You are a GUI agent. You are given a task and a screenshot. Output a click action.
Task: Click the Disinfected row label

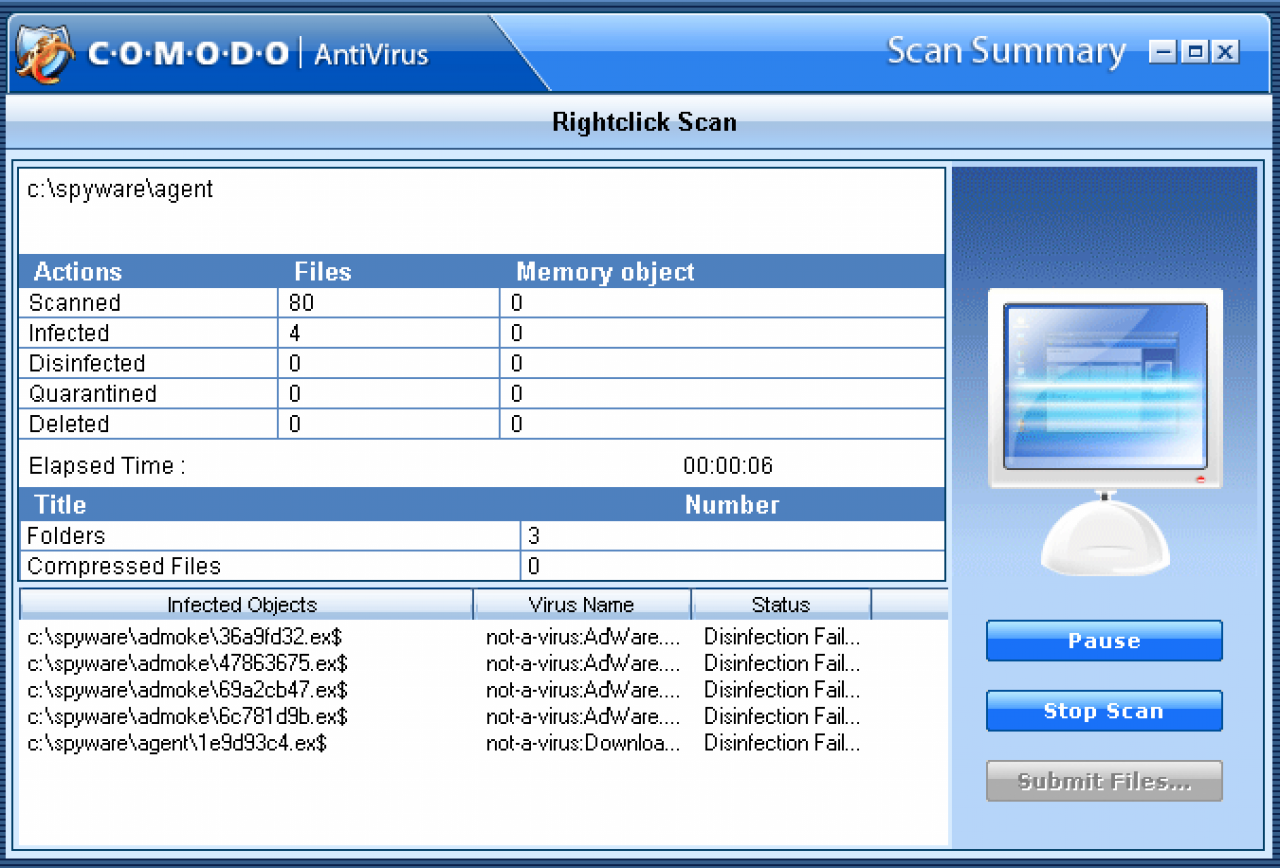[87, 363]
